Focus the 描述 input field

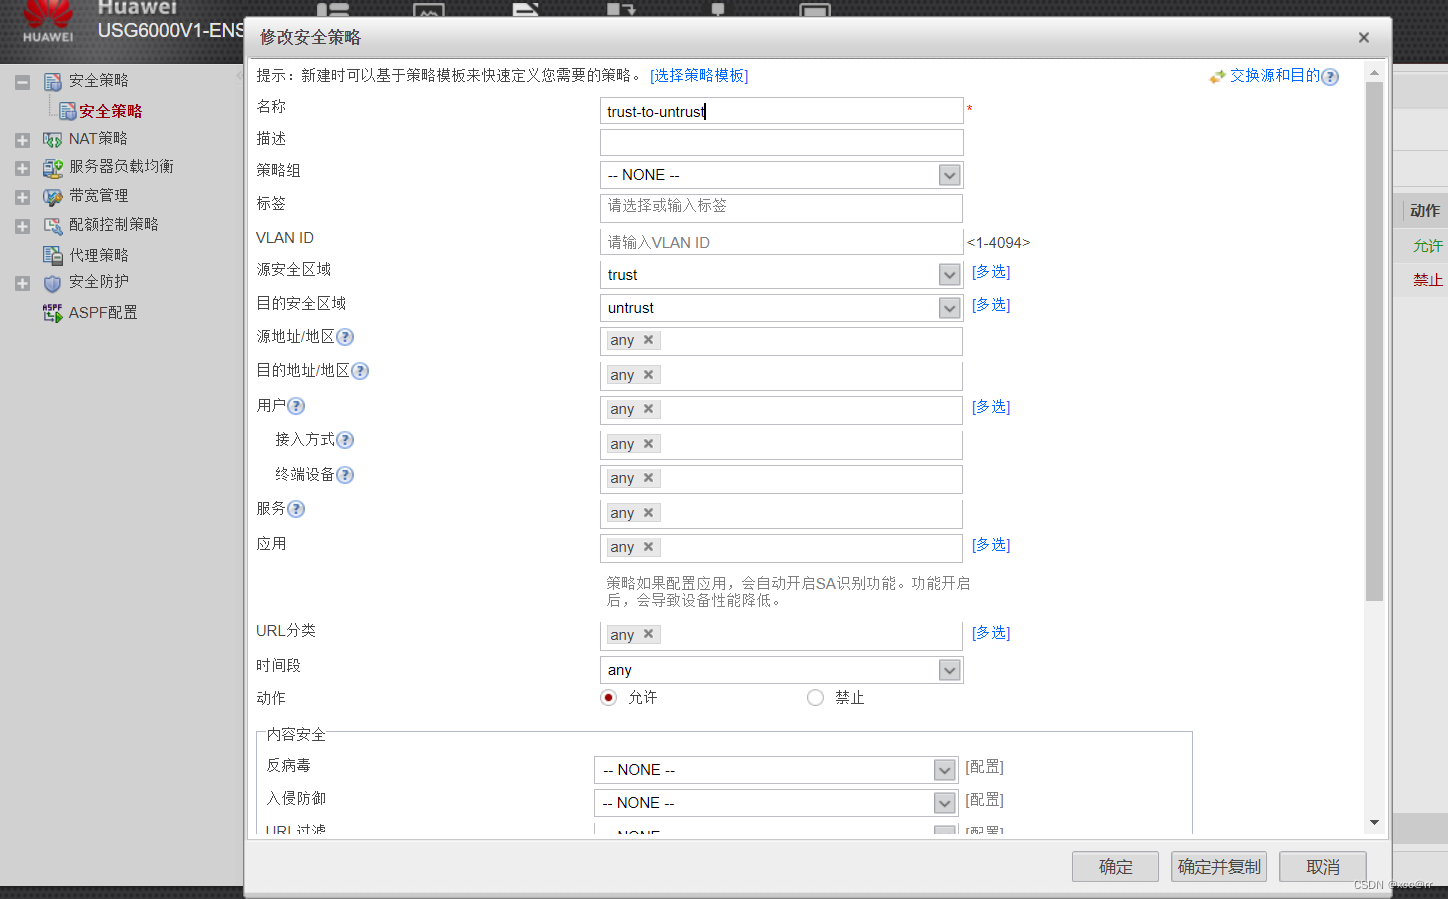[x=782, y=142]
